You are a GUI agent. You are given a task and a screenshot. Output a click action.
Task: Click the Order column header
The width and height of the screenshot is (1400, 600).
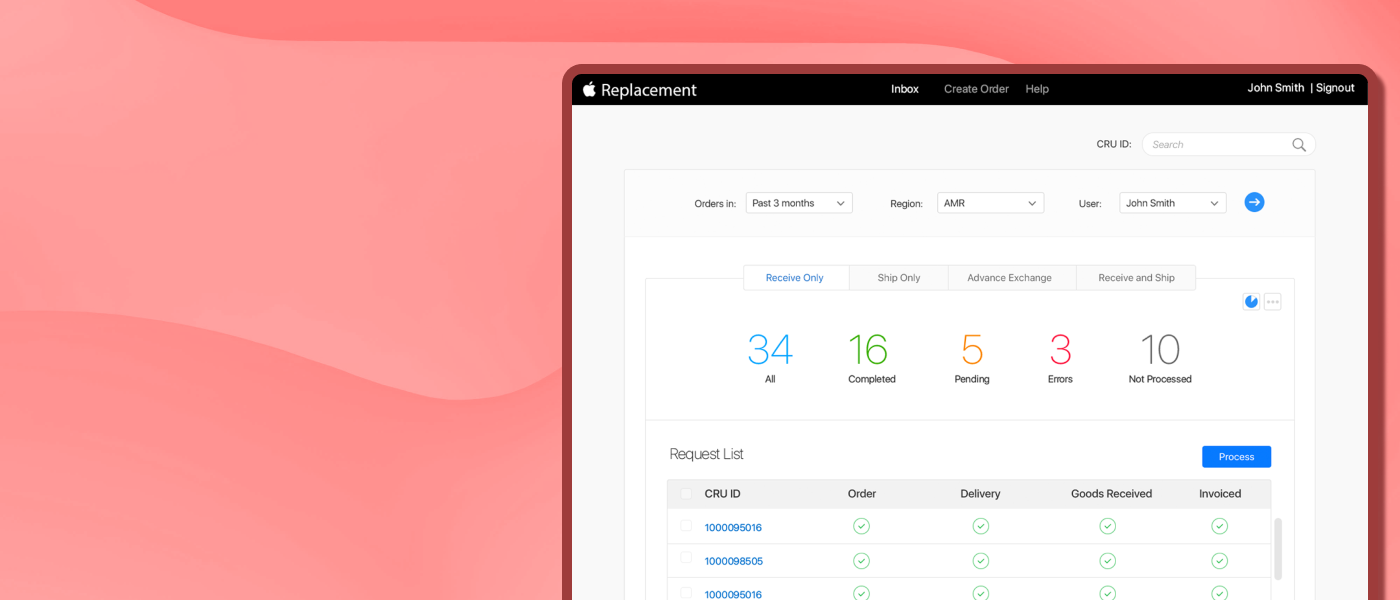[x=862, y=494]
